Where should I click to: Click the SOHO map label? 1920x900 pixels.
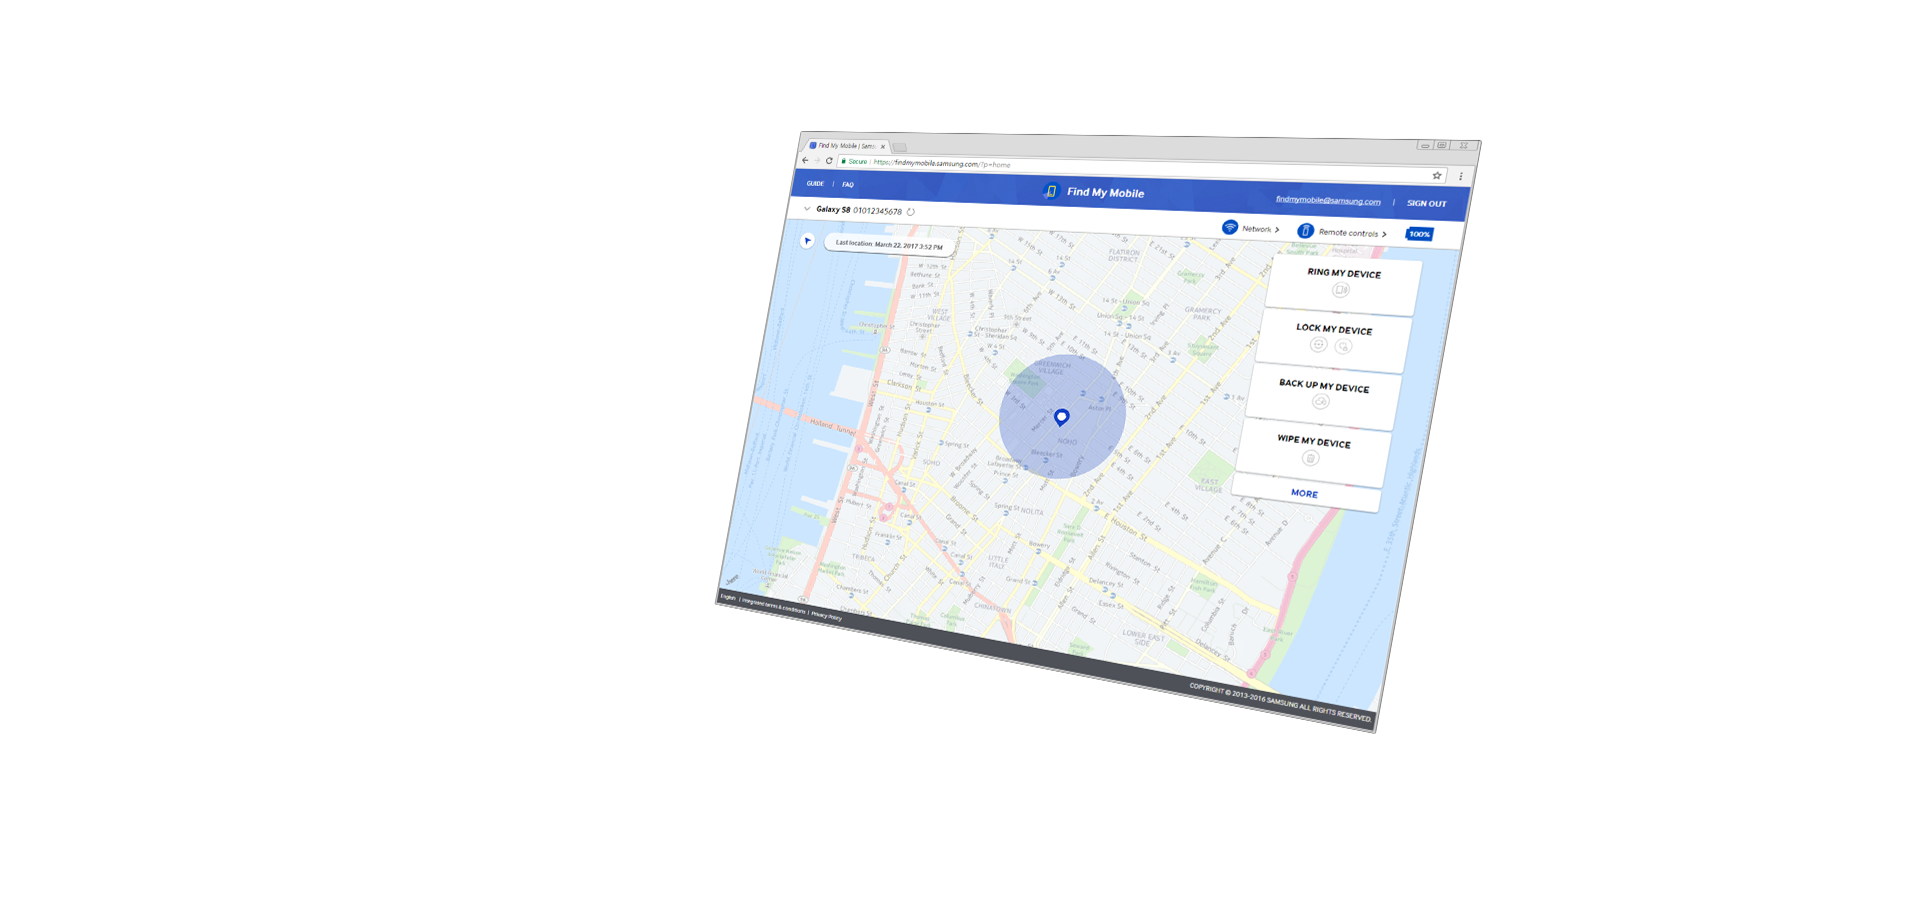coord(932,462)
